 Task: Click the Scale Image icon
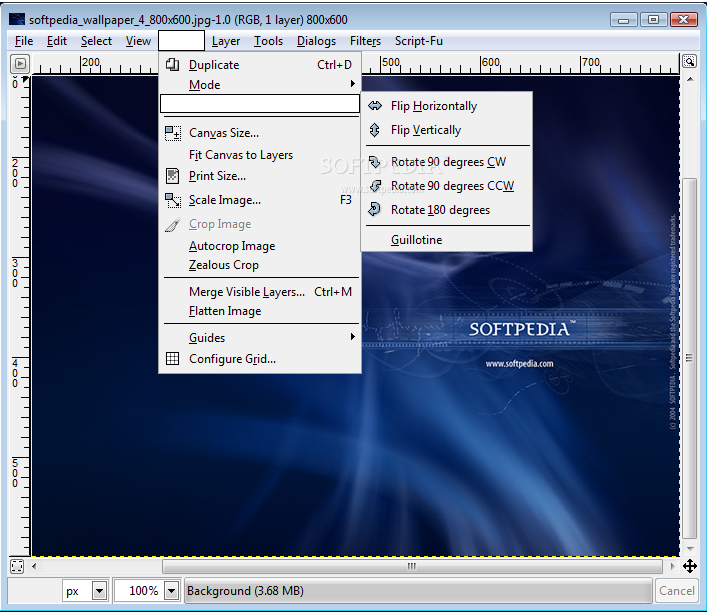[x=173, y=200]
